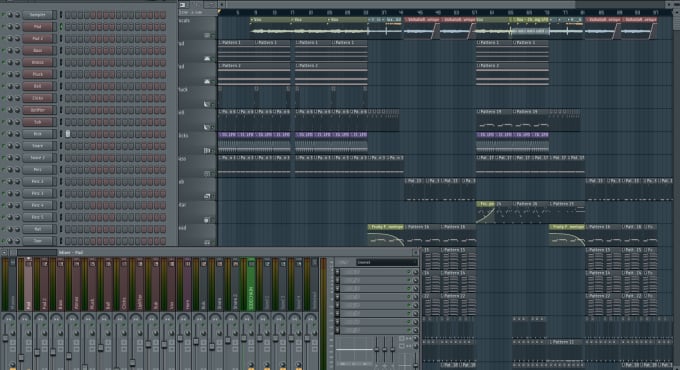
Task: Select the SIDECHAIN mixer track
Action: pyautogui.click(x=251, y=285)
